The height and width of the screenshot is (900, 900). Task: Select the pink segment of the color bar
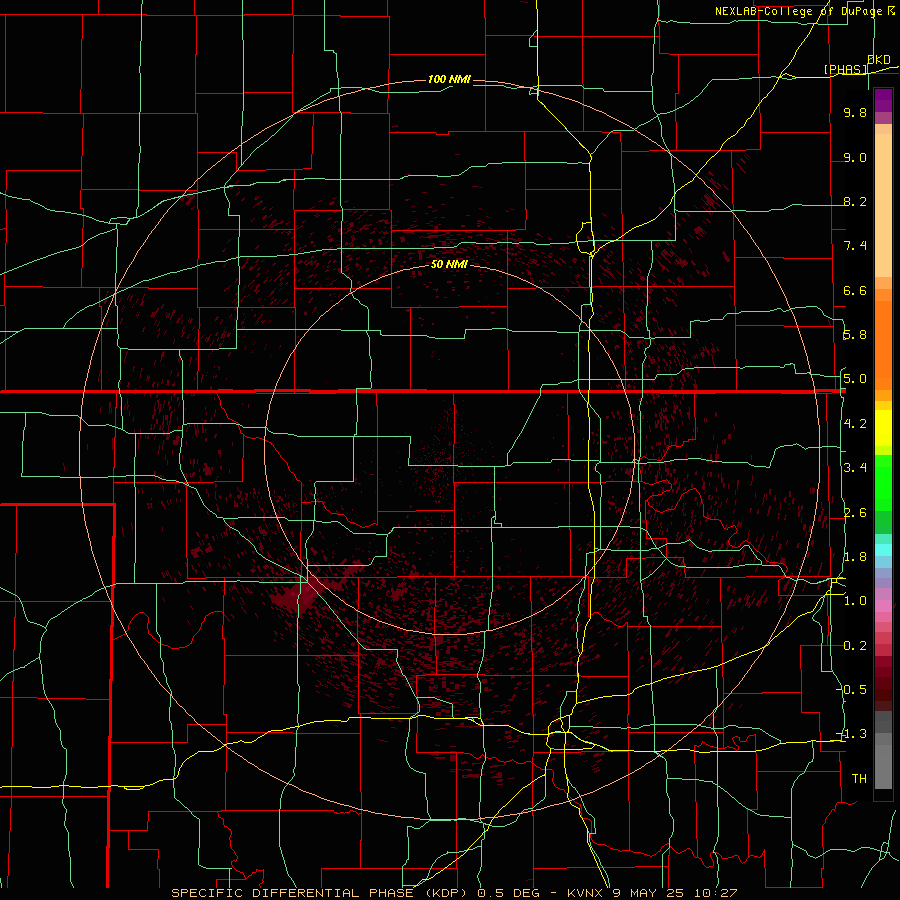click(x=883, y=606)
